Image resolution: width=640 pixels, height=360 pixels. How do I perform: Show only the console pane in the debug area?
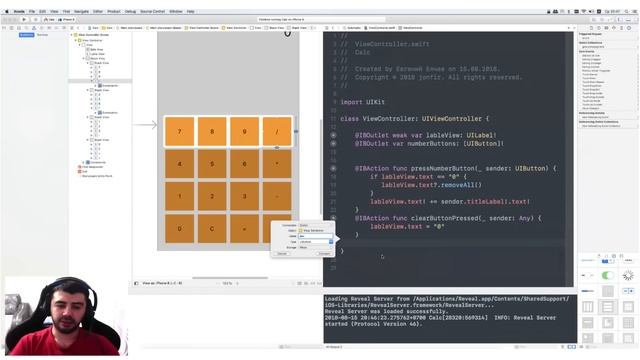tap(574, 347)
